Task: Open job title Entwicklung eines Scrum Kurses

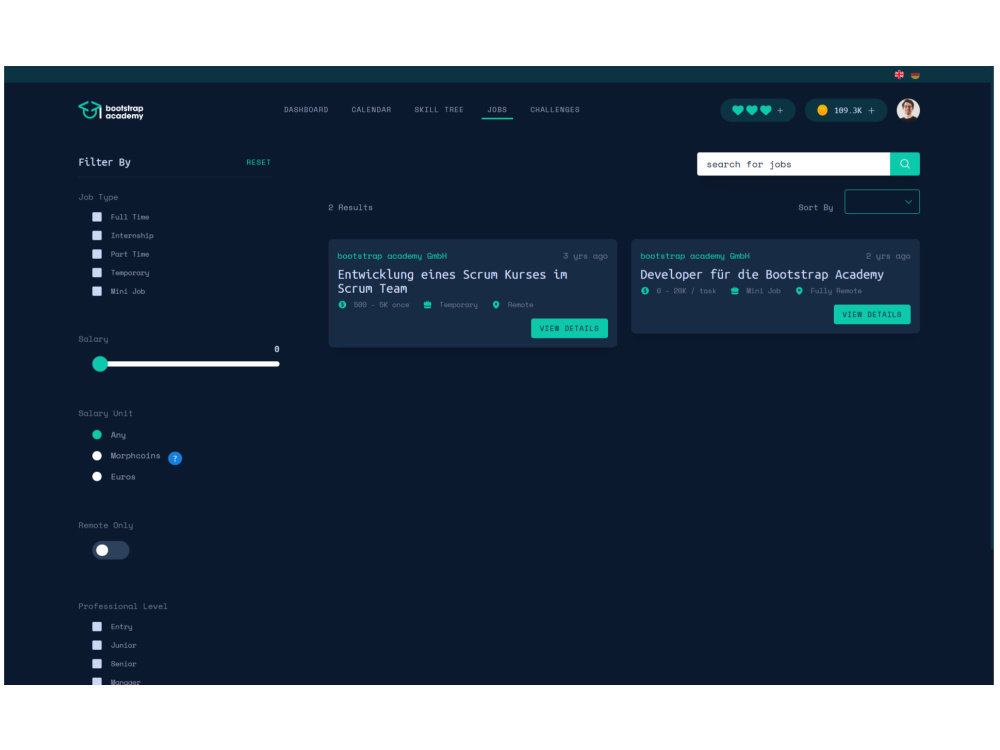Action: [453, 281]
